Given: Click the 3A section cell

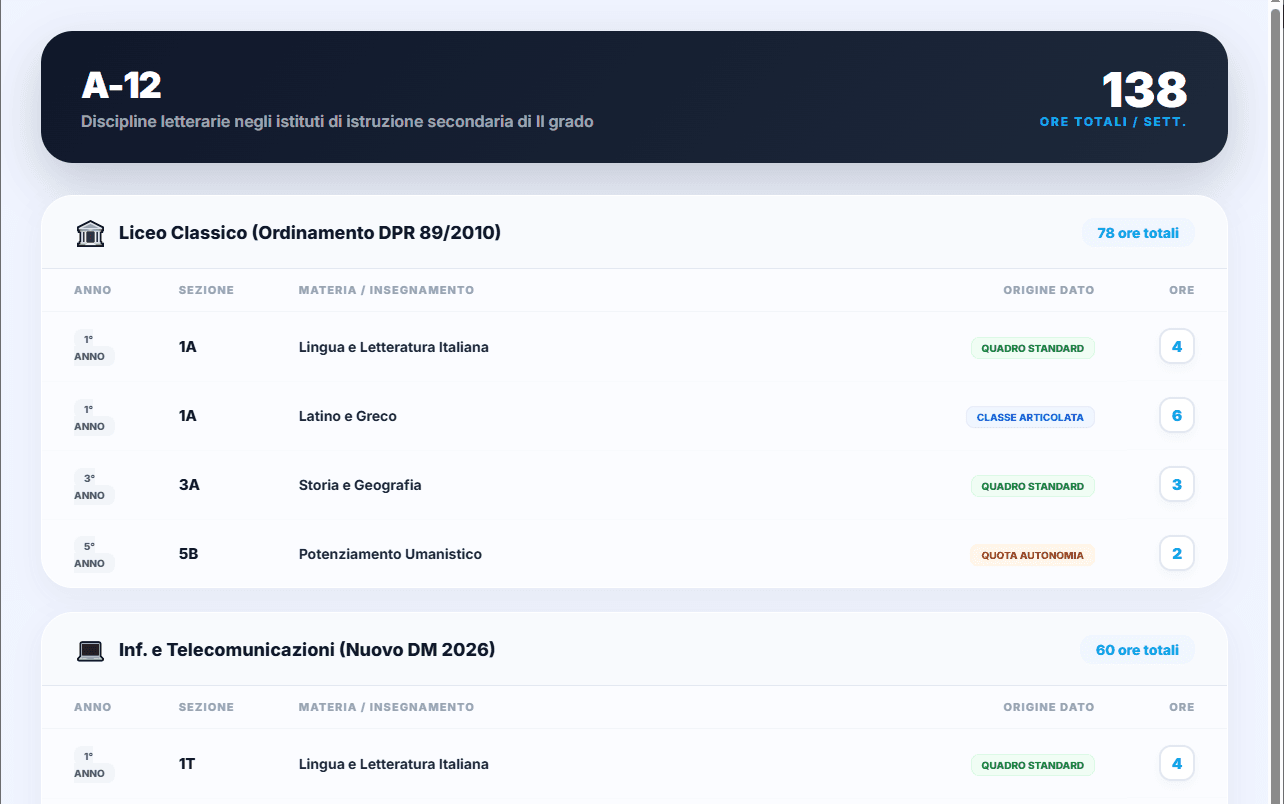Looking at the screenshot, I should click(189, 485).
